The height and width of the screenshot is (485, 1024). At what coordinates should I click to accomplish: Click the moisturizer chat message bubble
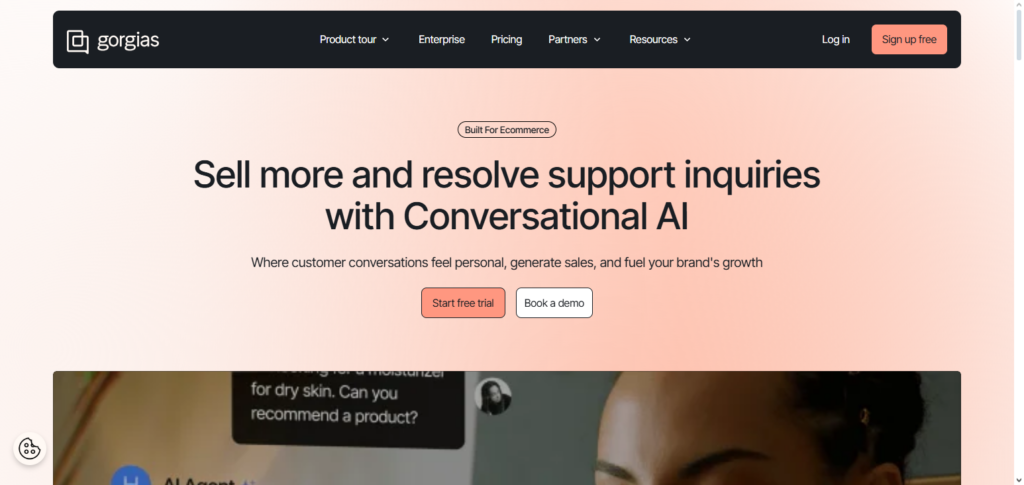click(x=348, y=409)
